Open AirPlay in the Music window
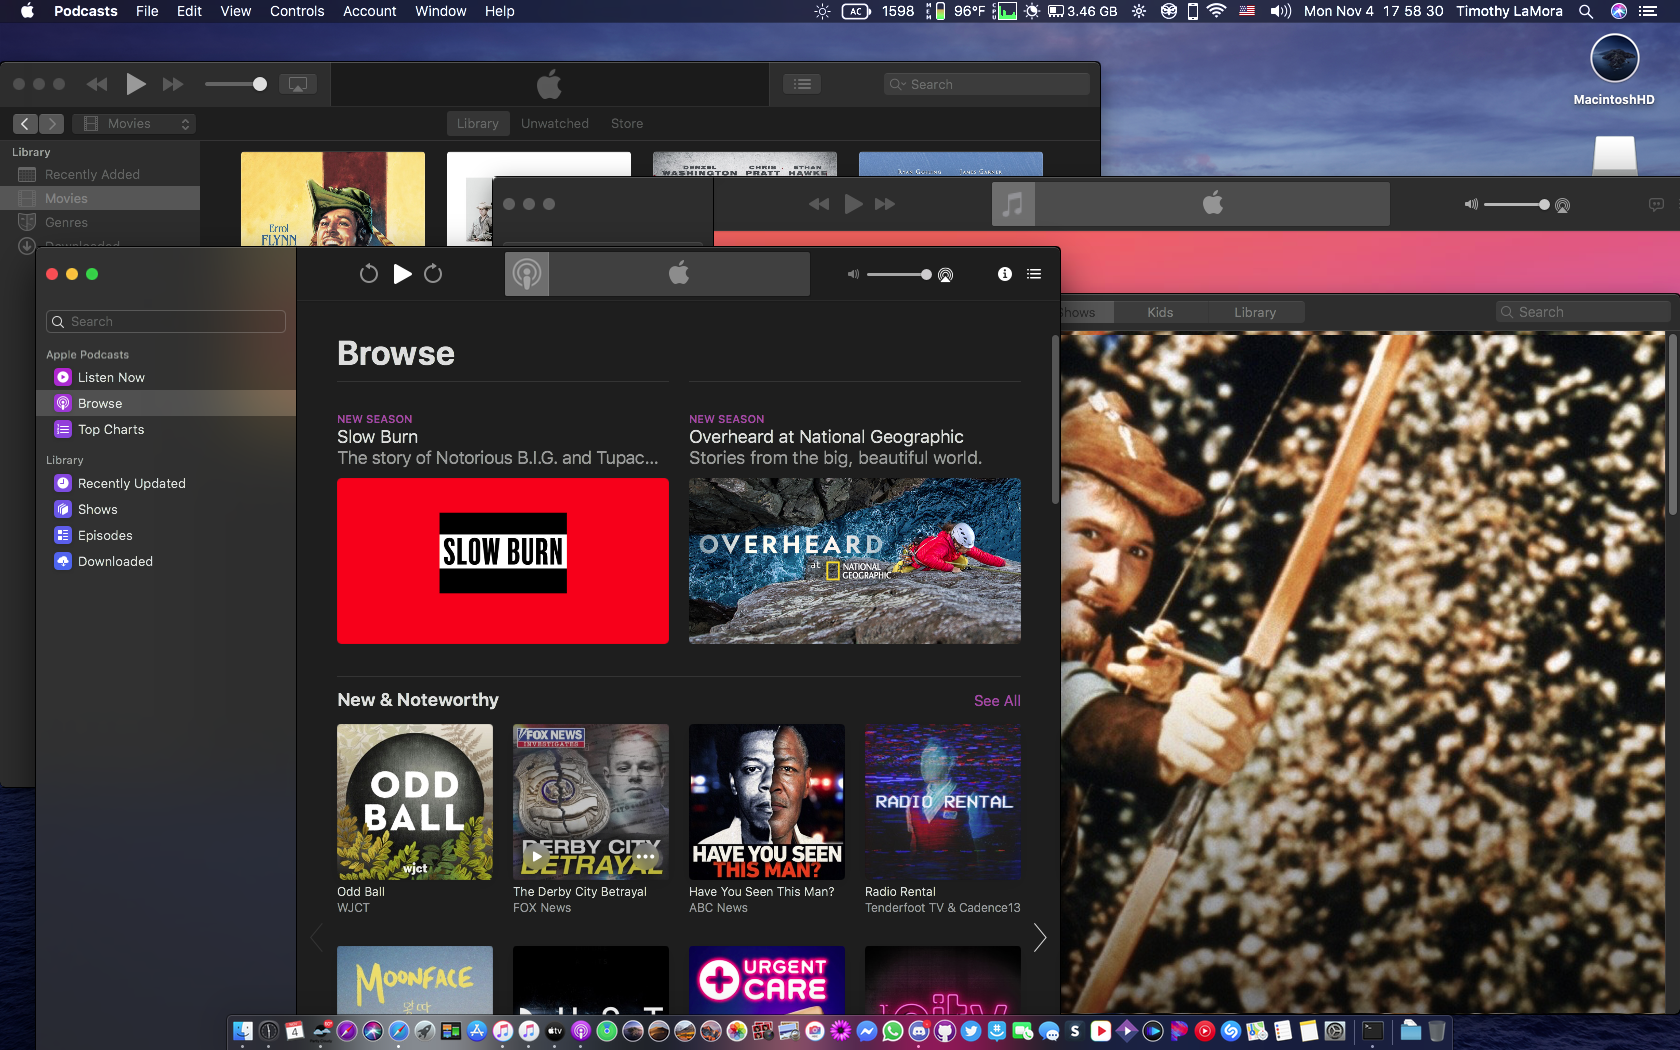The height and width of the screenshot is (1050, 1680). tap(1563, 205)
